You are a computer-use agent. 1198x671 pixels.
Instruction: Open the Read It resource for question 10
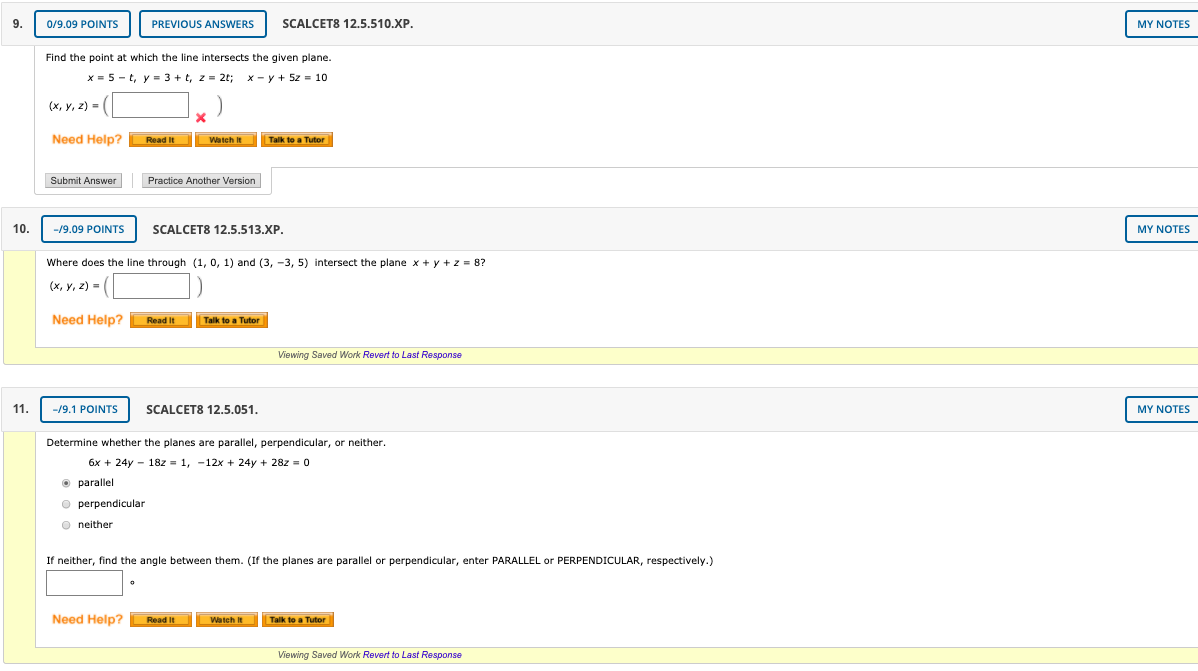[161, 320]
